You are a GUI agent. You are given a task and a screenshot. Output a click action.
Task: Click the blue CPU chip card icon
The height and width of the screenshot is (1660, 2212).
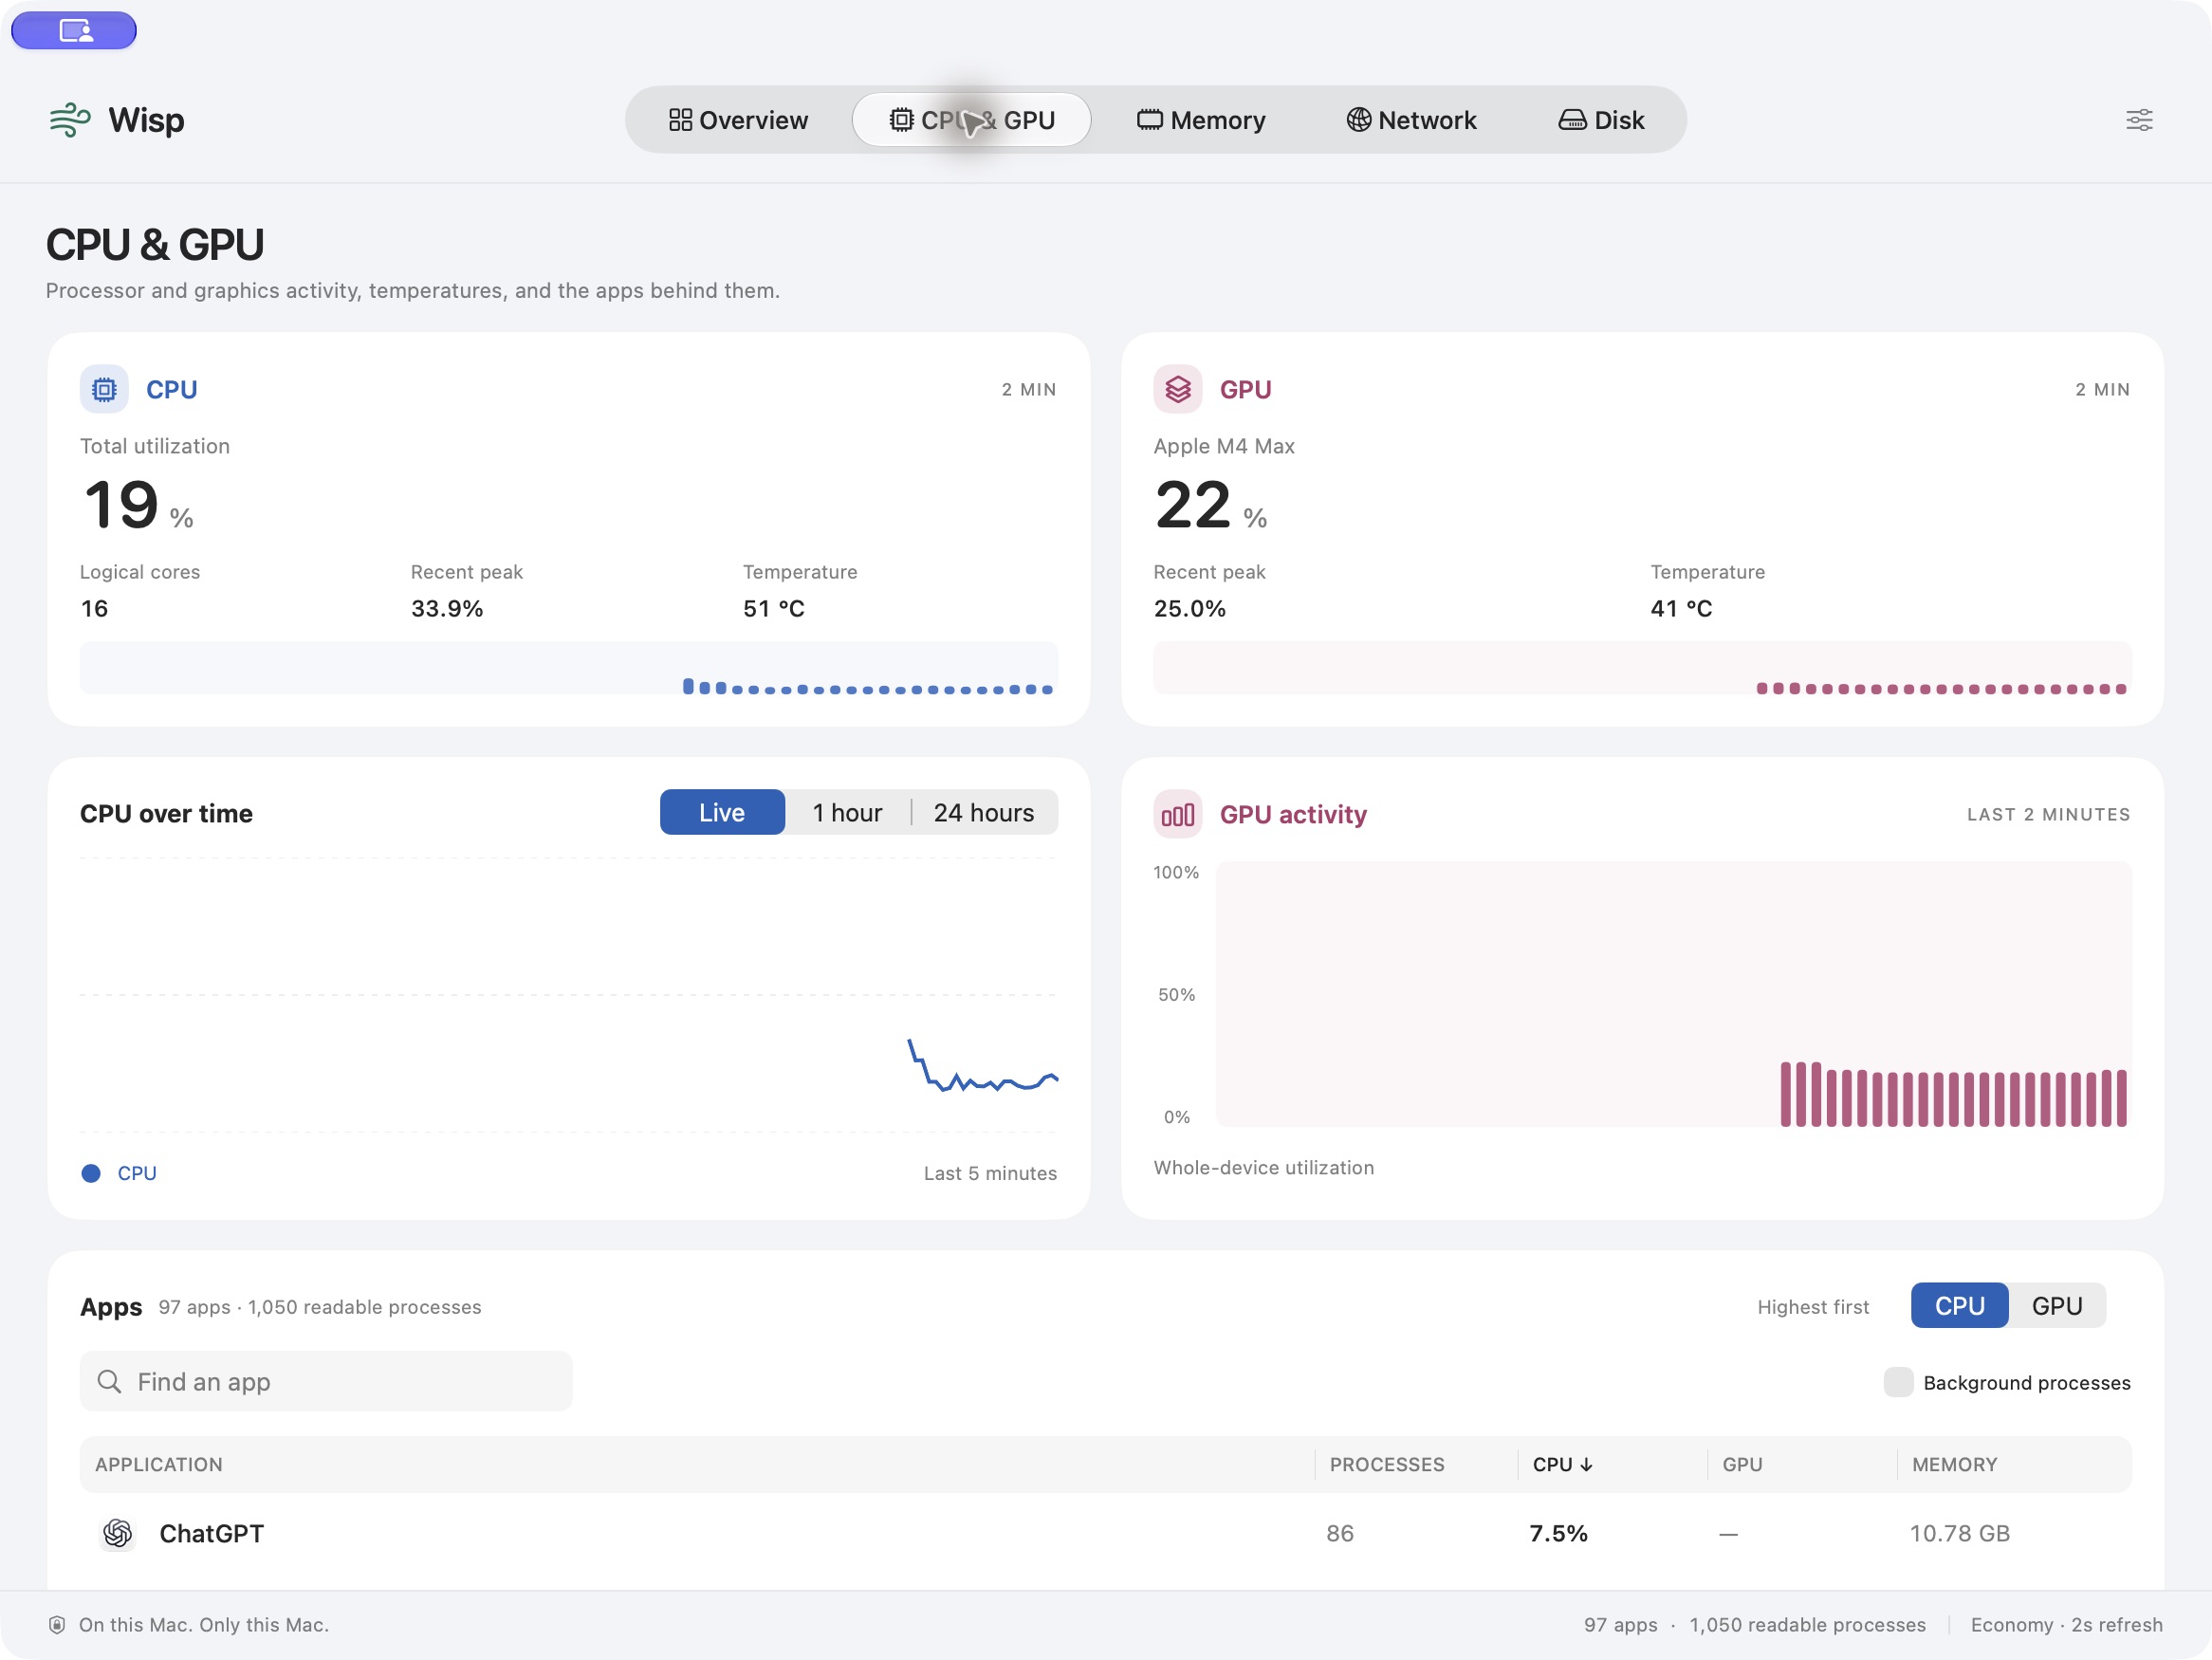tap(104, 389)
